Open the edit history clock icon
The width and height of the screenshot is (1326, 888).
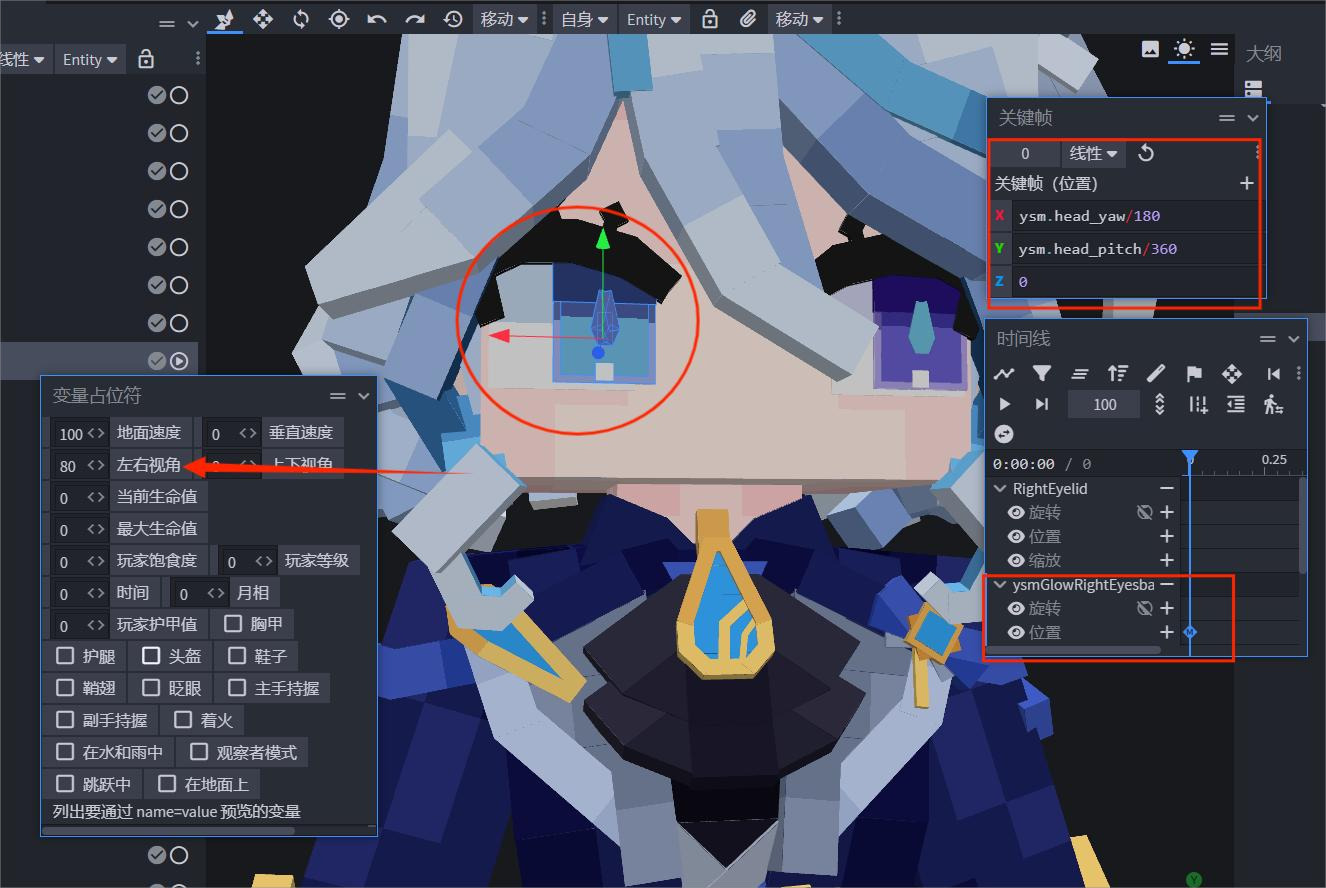pos(453,19)
